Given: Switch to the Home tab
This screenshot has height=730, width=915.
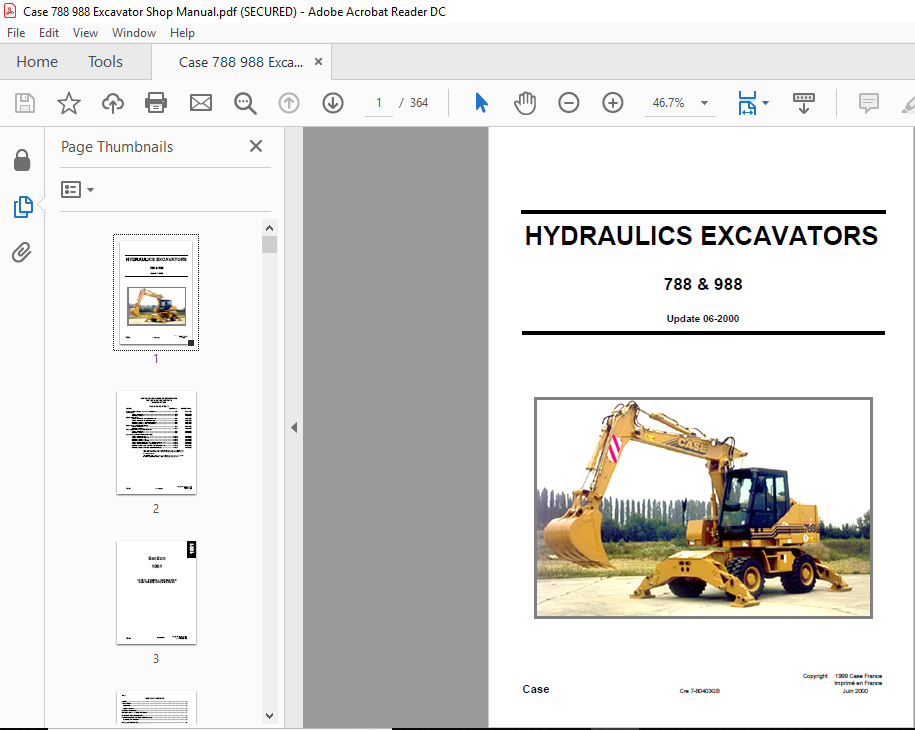Looking at the screenshot, I should pos(37,61).
